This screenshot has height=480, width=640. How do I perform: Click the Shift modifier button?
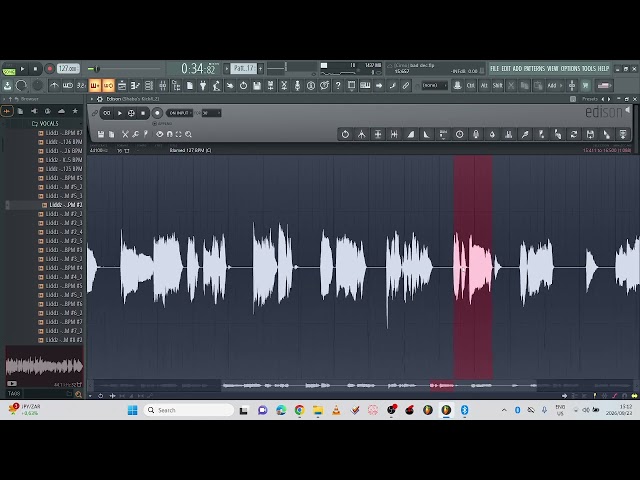[498, 86]
